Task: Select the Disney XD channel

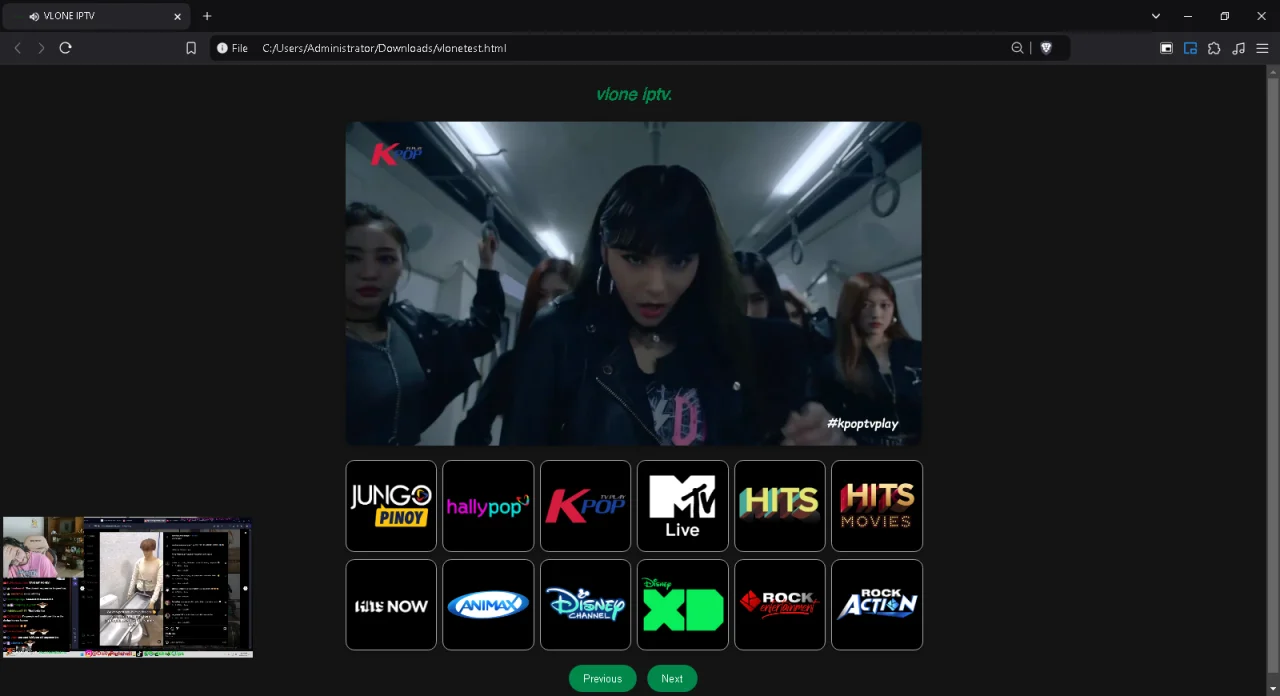Action: 682,605
